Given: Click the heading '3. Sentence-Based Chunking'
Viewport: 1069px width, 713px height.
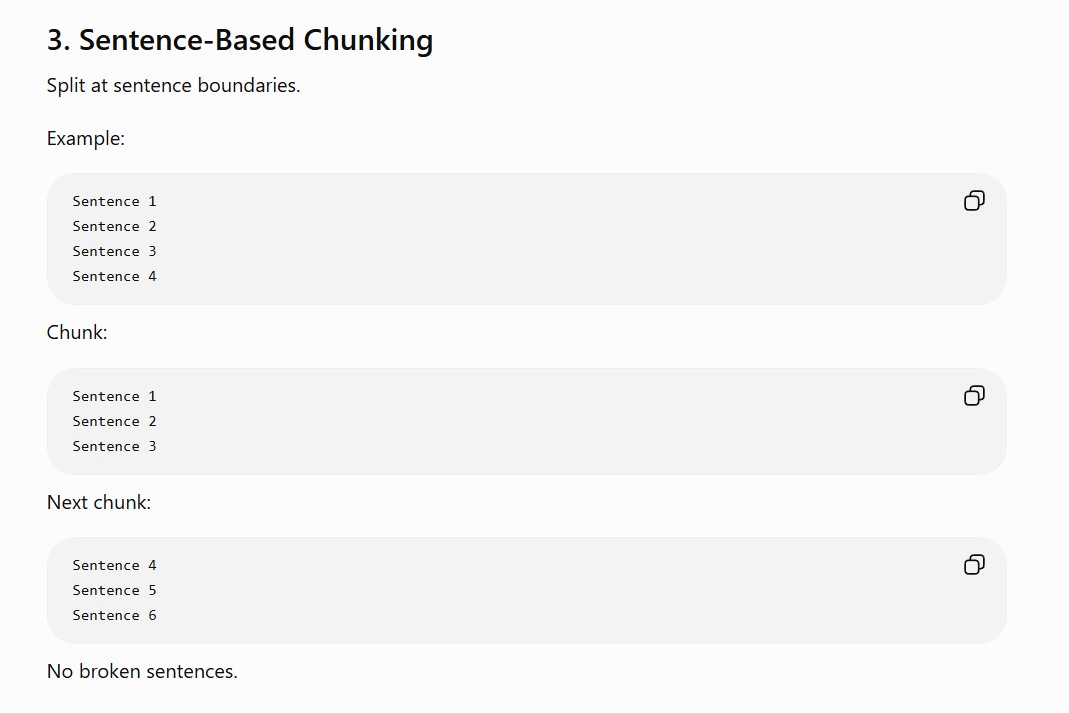Looking at the screenshot, I should (x=240, y=40).
